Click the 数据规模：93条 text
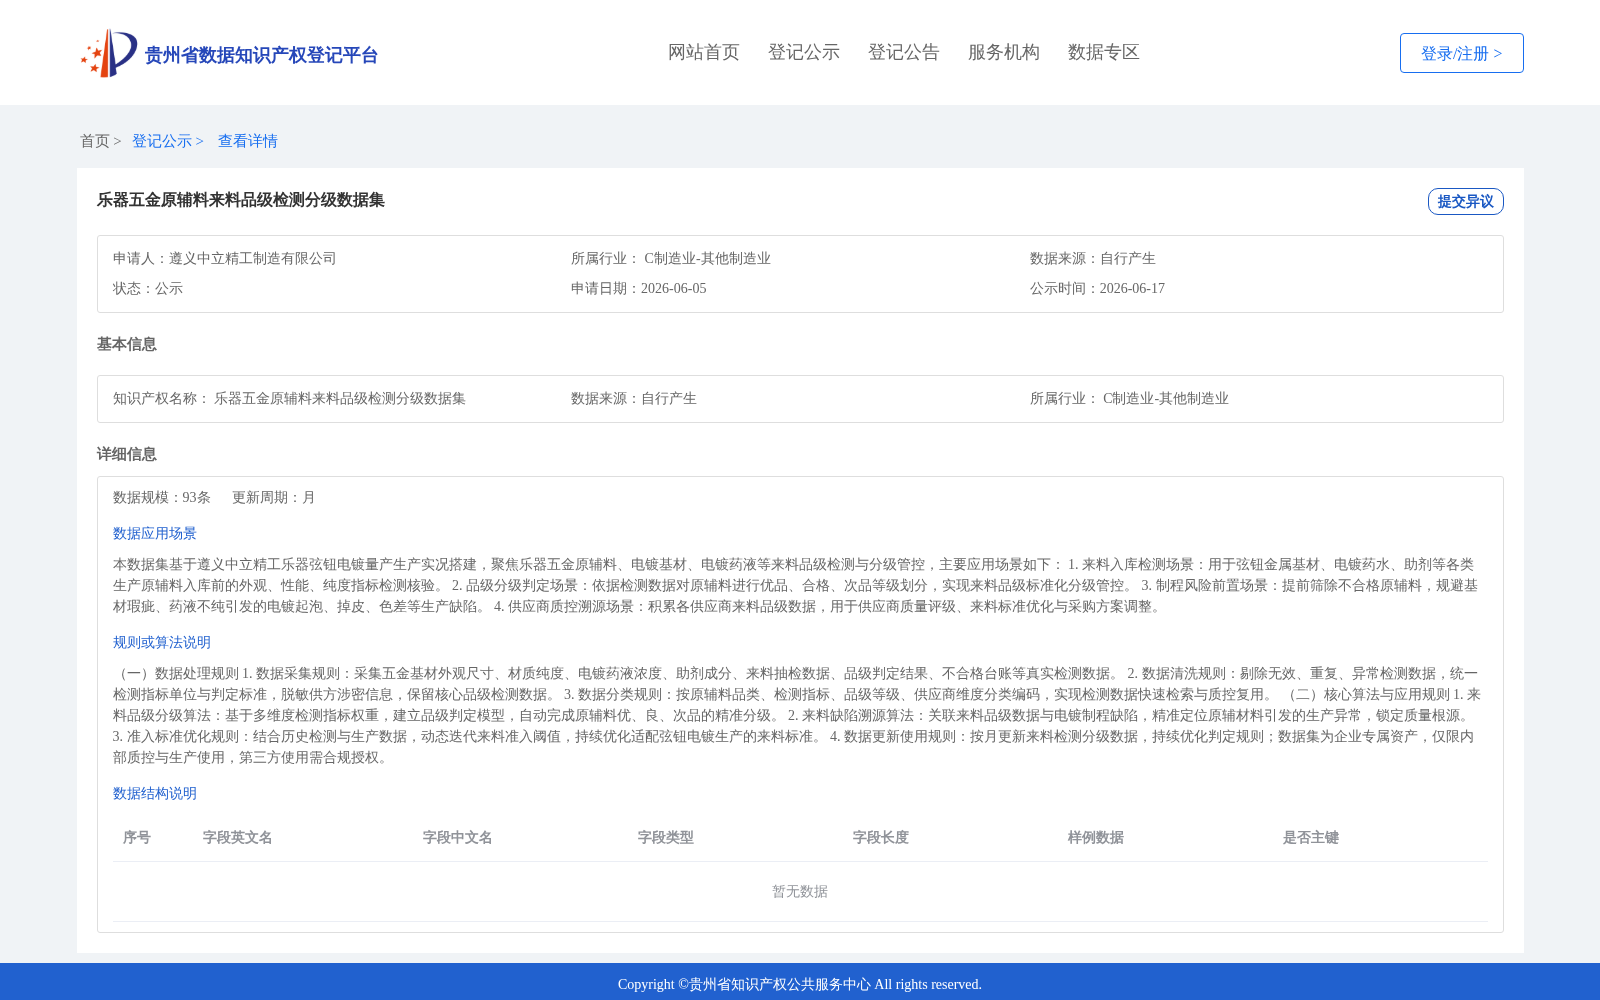 click(x=162, y=497)
